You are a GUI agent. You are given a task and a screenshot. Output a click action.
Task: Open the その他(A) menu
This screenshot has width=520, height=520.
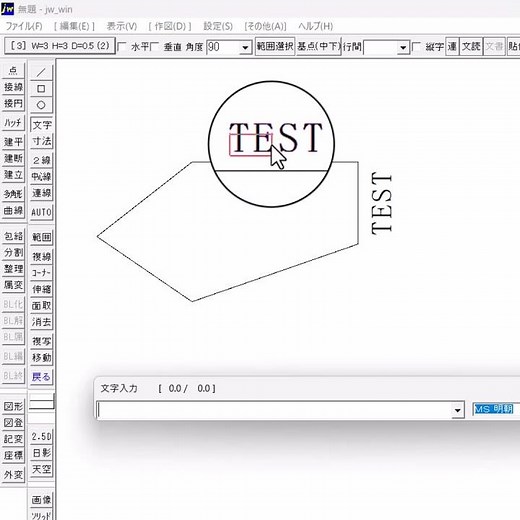click(266, 26)
